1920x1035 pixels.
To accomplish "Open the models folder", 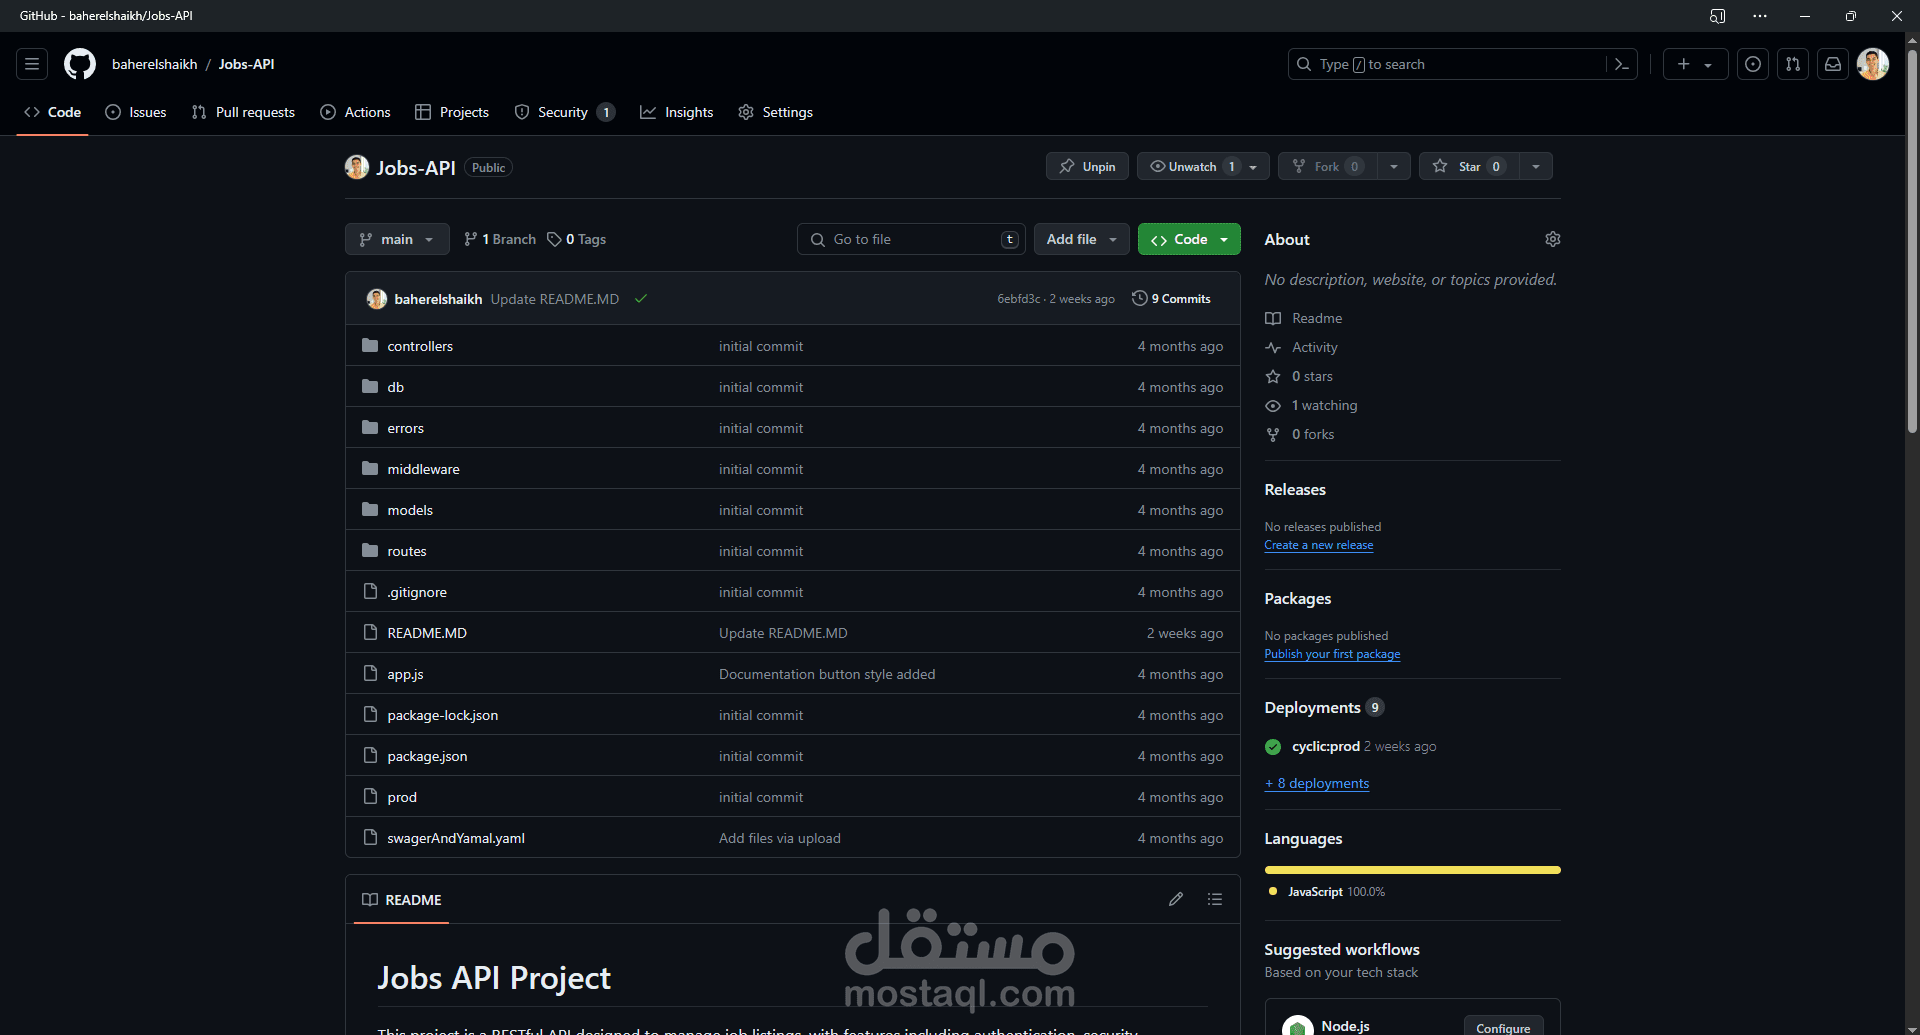I will (x=410, y=510).
